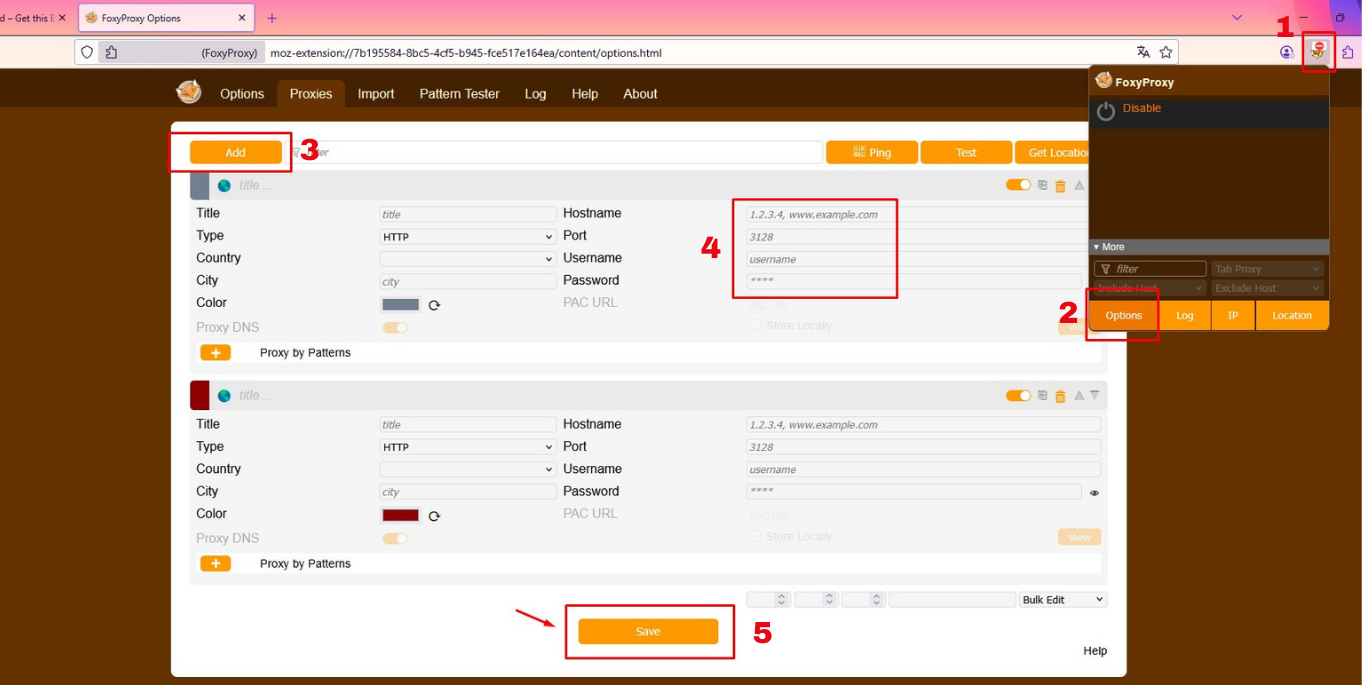Image resolution: width=1362 pixels, height=685 pixels.
Task: Open the FoxyProxy toolbar extension icon
Action: coord(1318,51)
